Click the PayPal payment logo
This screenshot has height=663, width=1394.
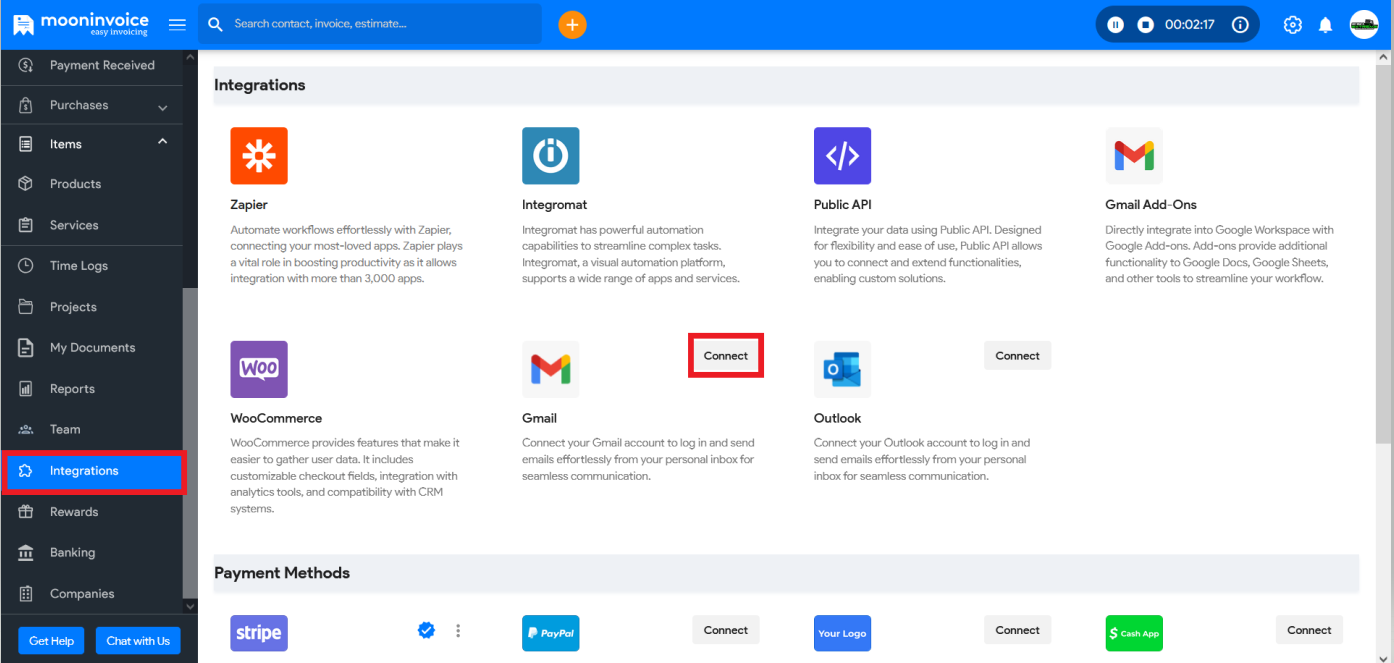[551, 633]
